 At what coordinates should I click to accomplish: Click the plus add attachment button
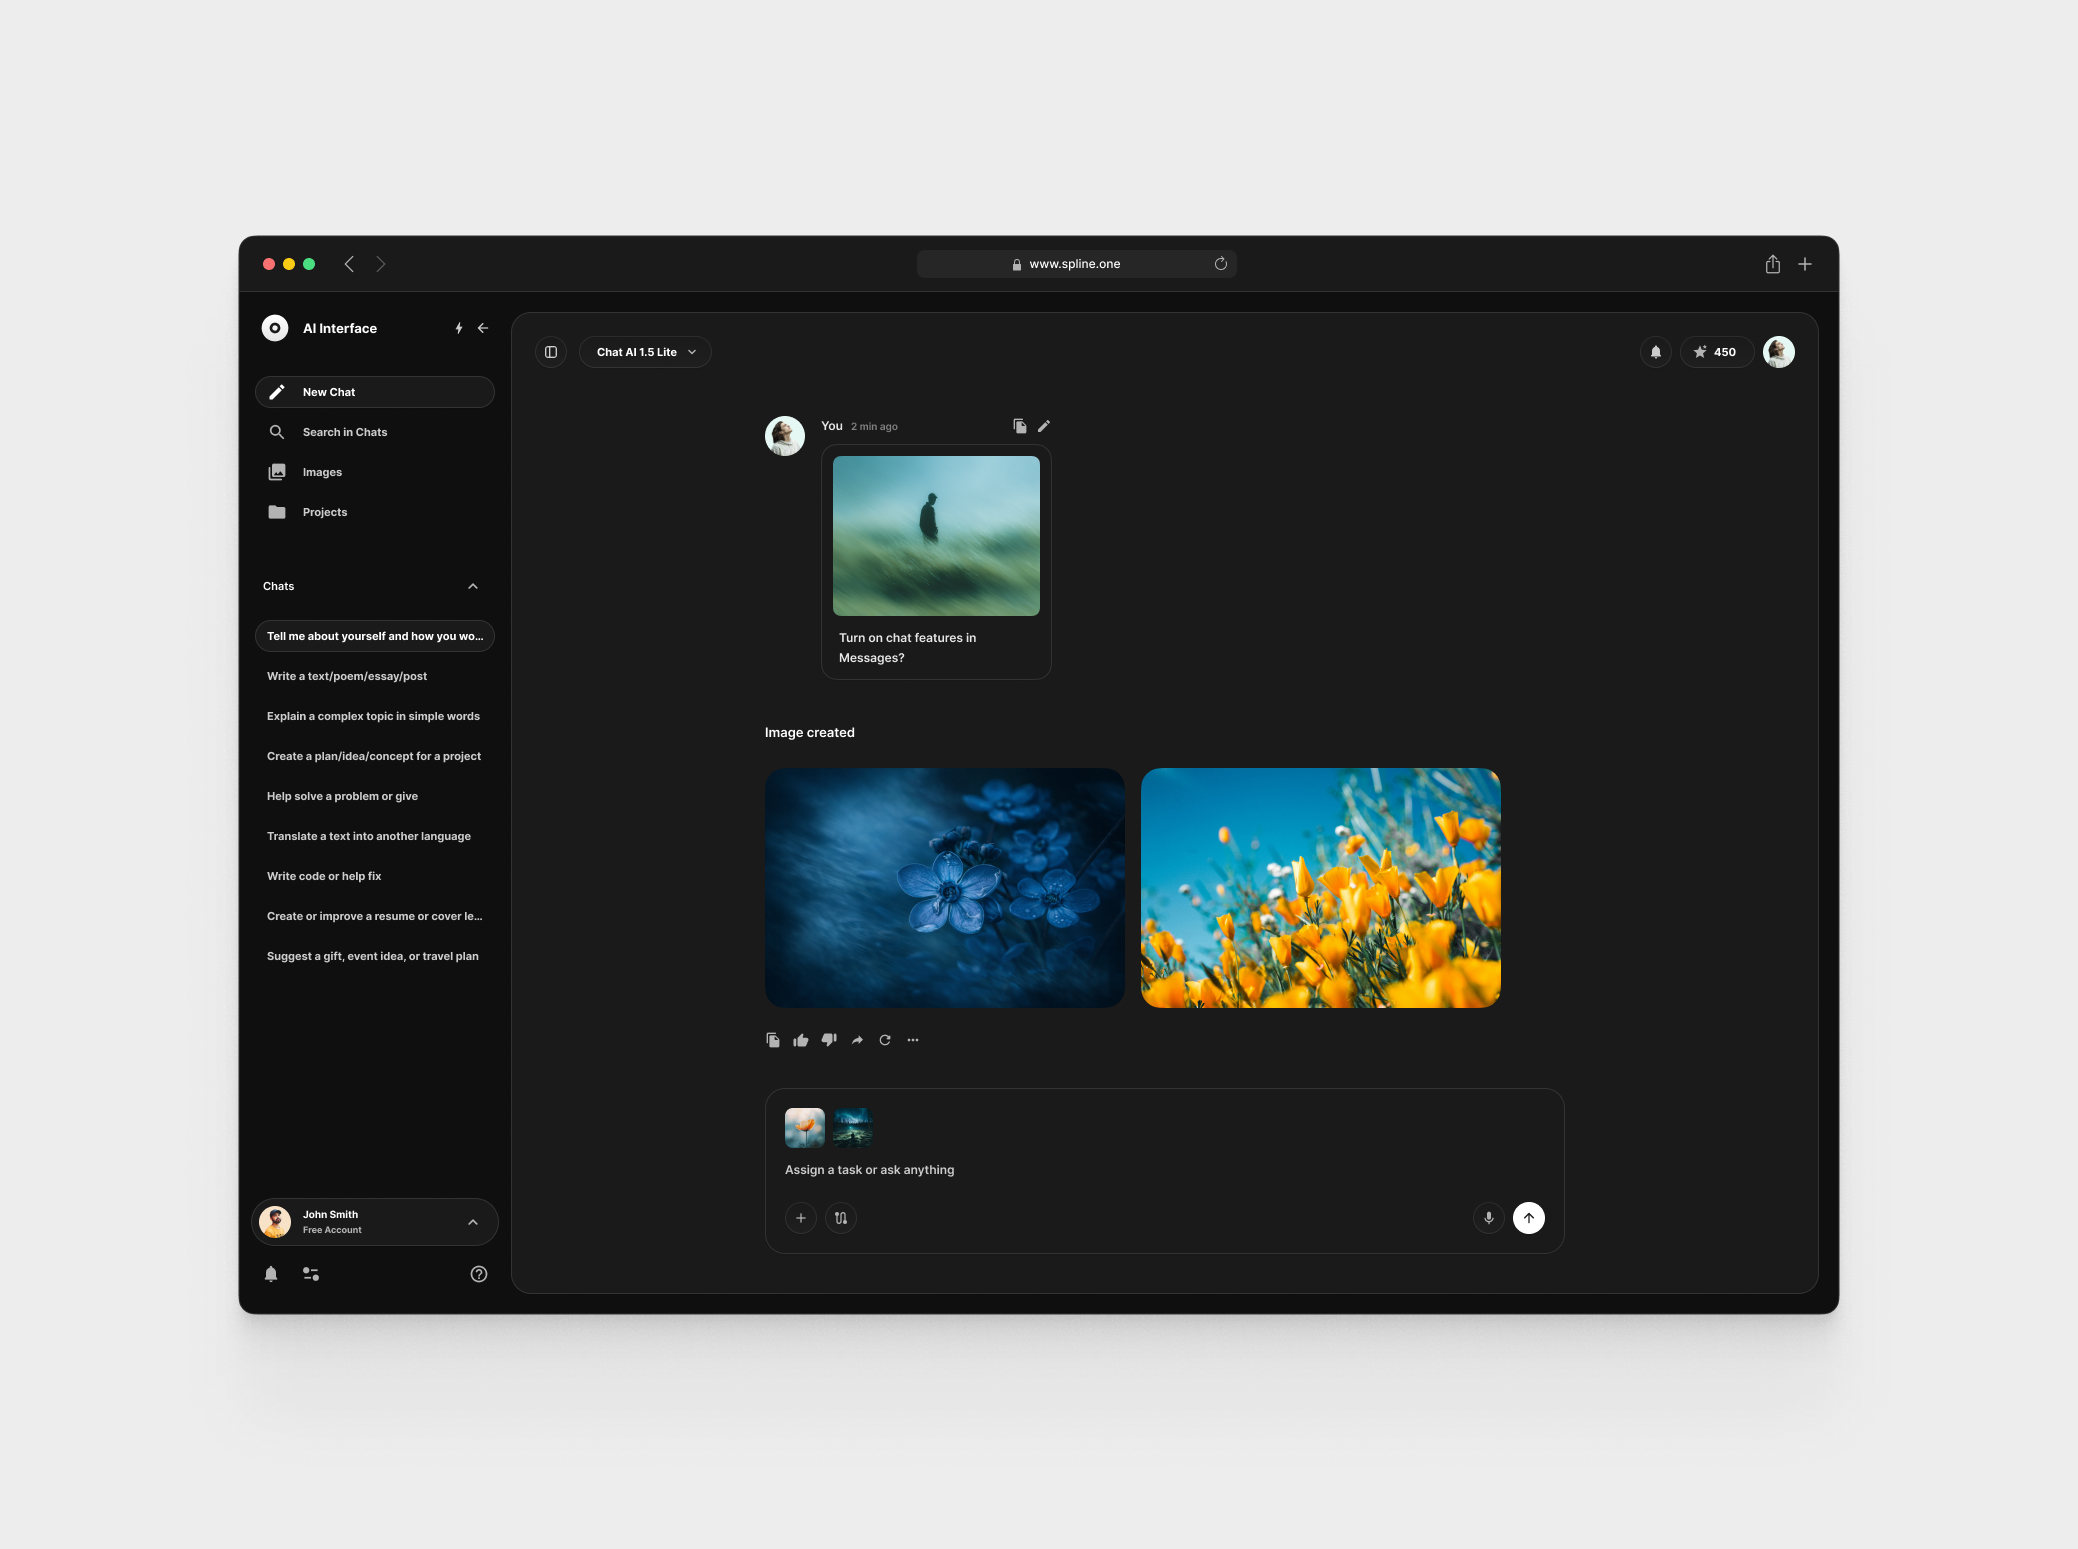click(801, 1218)
